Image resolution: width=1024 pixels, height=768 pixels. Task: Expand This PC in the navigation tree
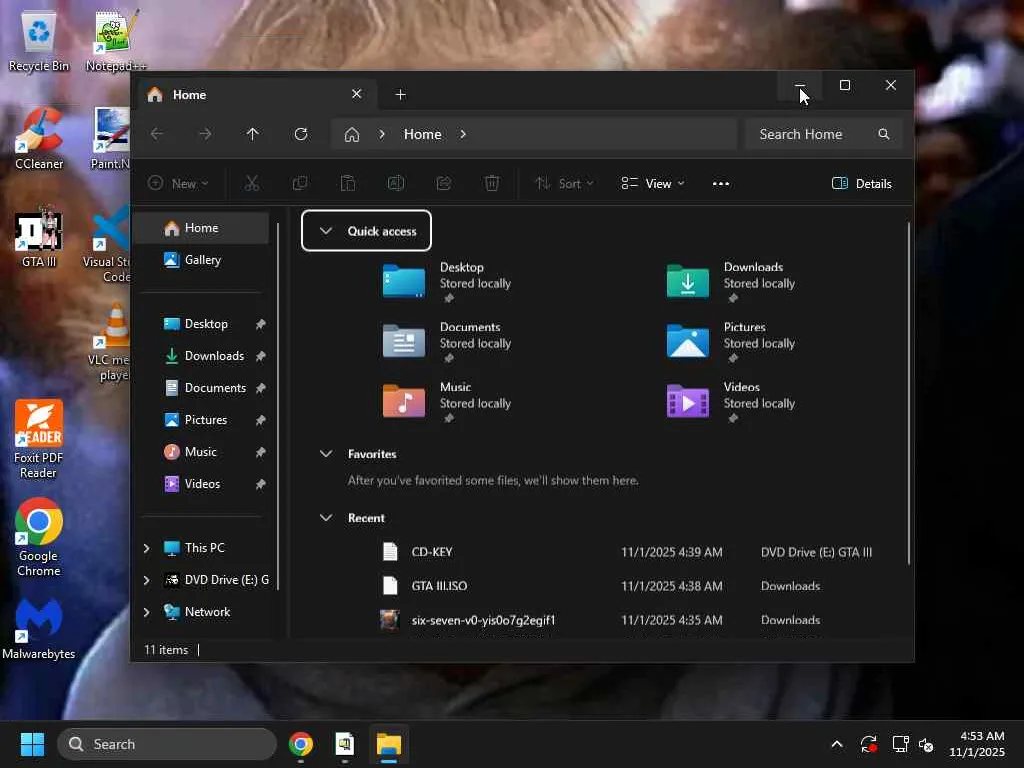pyautogui.click(x=147, y=548)
